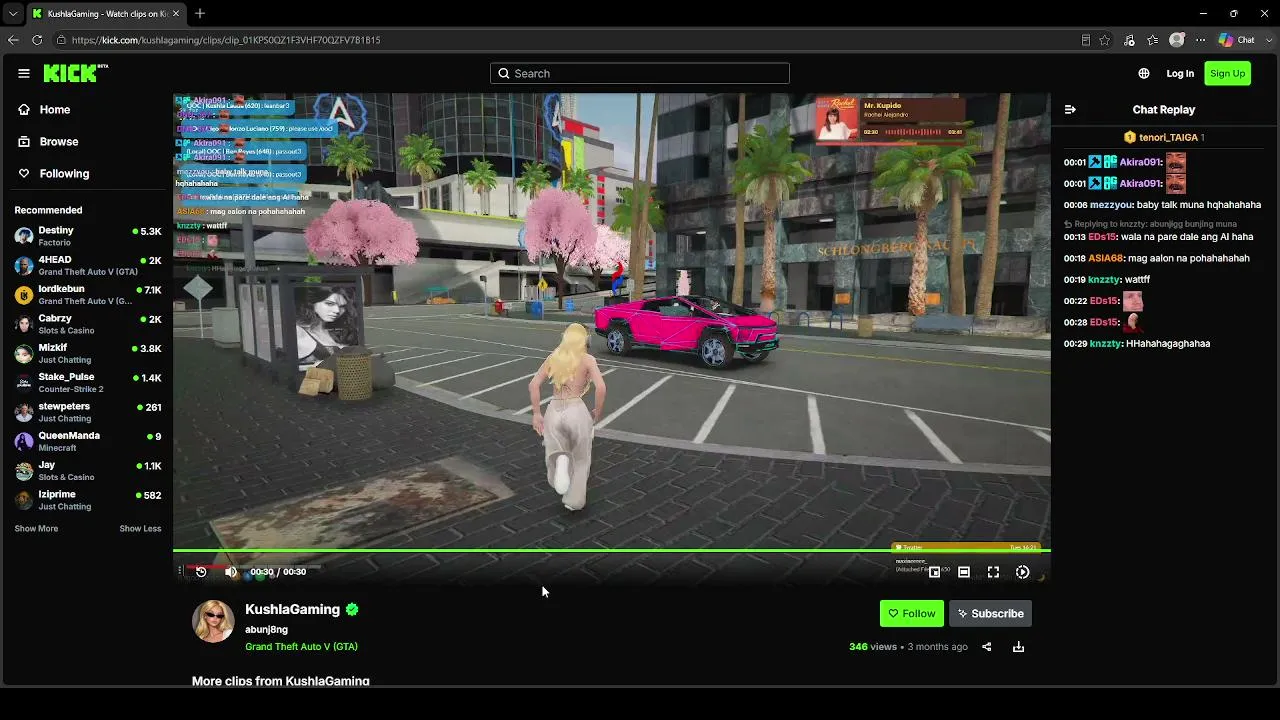Open the tab search dropdown

pos(12,13)
